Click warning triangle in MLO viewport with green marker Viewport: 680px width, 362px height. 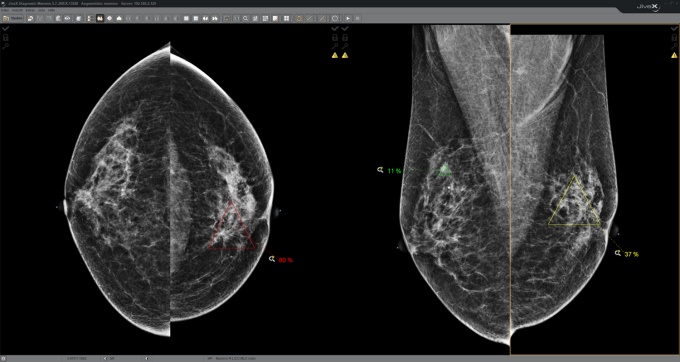(345, 55)
